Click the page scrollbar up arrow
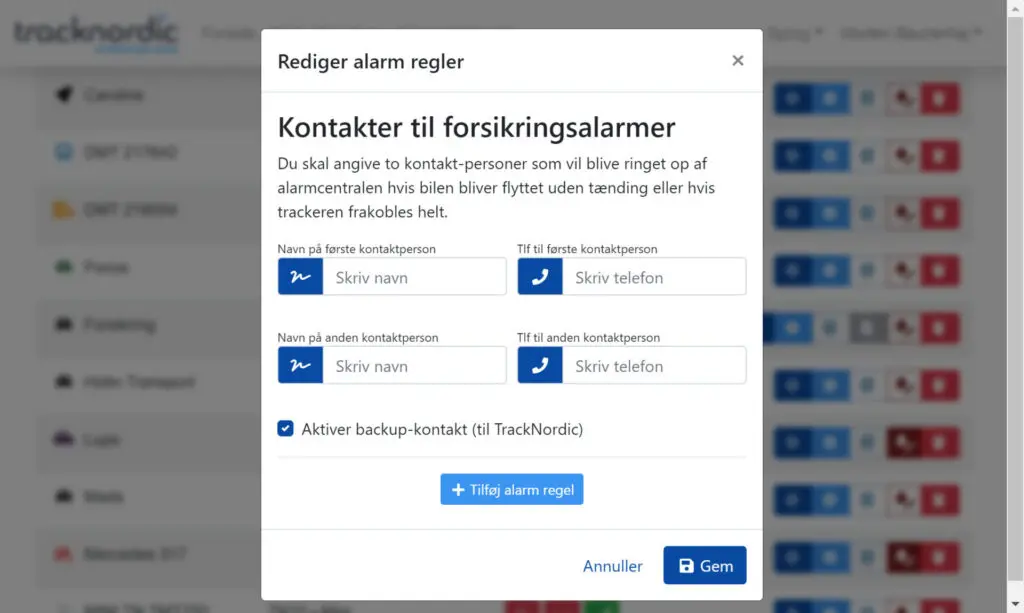 tap(1014, 8)
